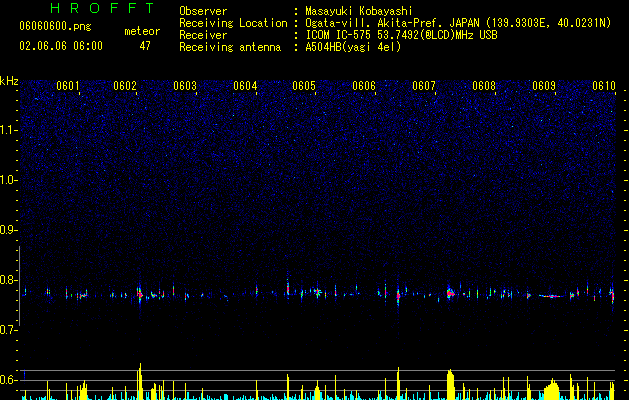
Task: Click the Receiver label
Action: pyautogui.click(x=203, y=35)
